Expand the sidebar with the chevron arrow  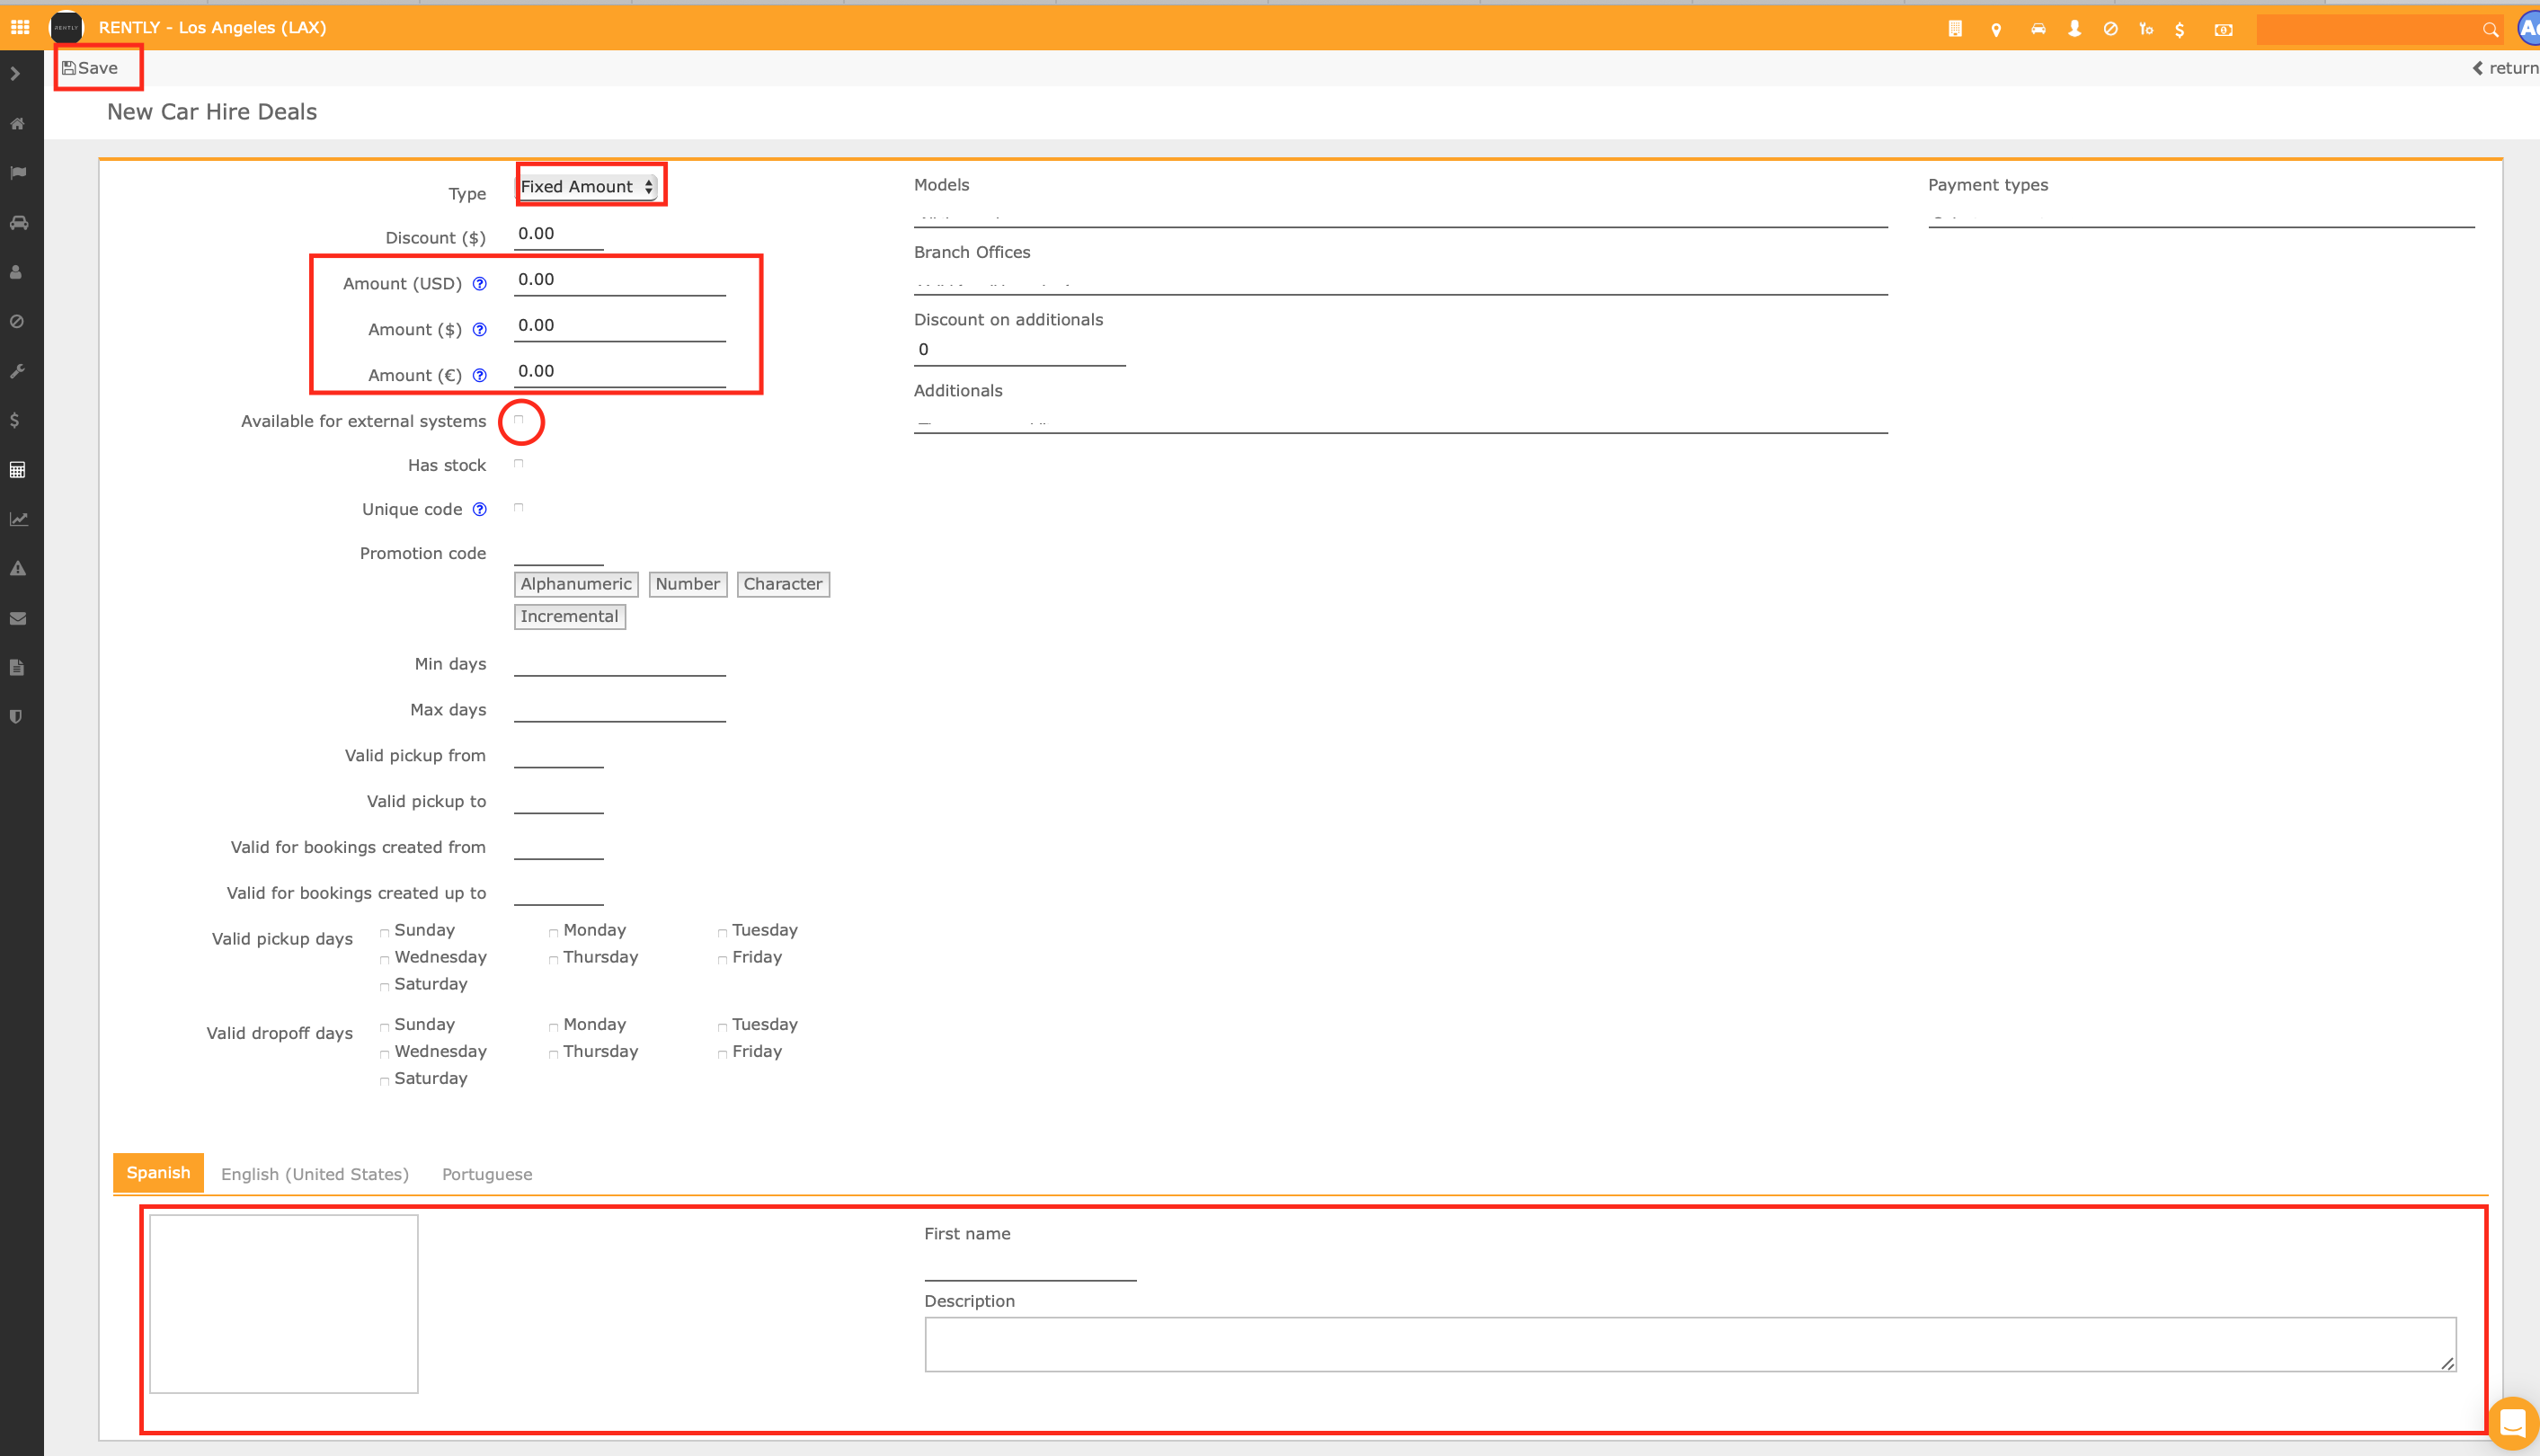(15, 74)
